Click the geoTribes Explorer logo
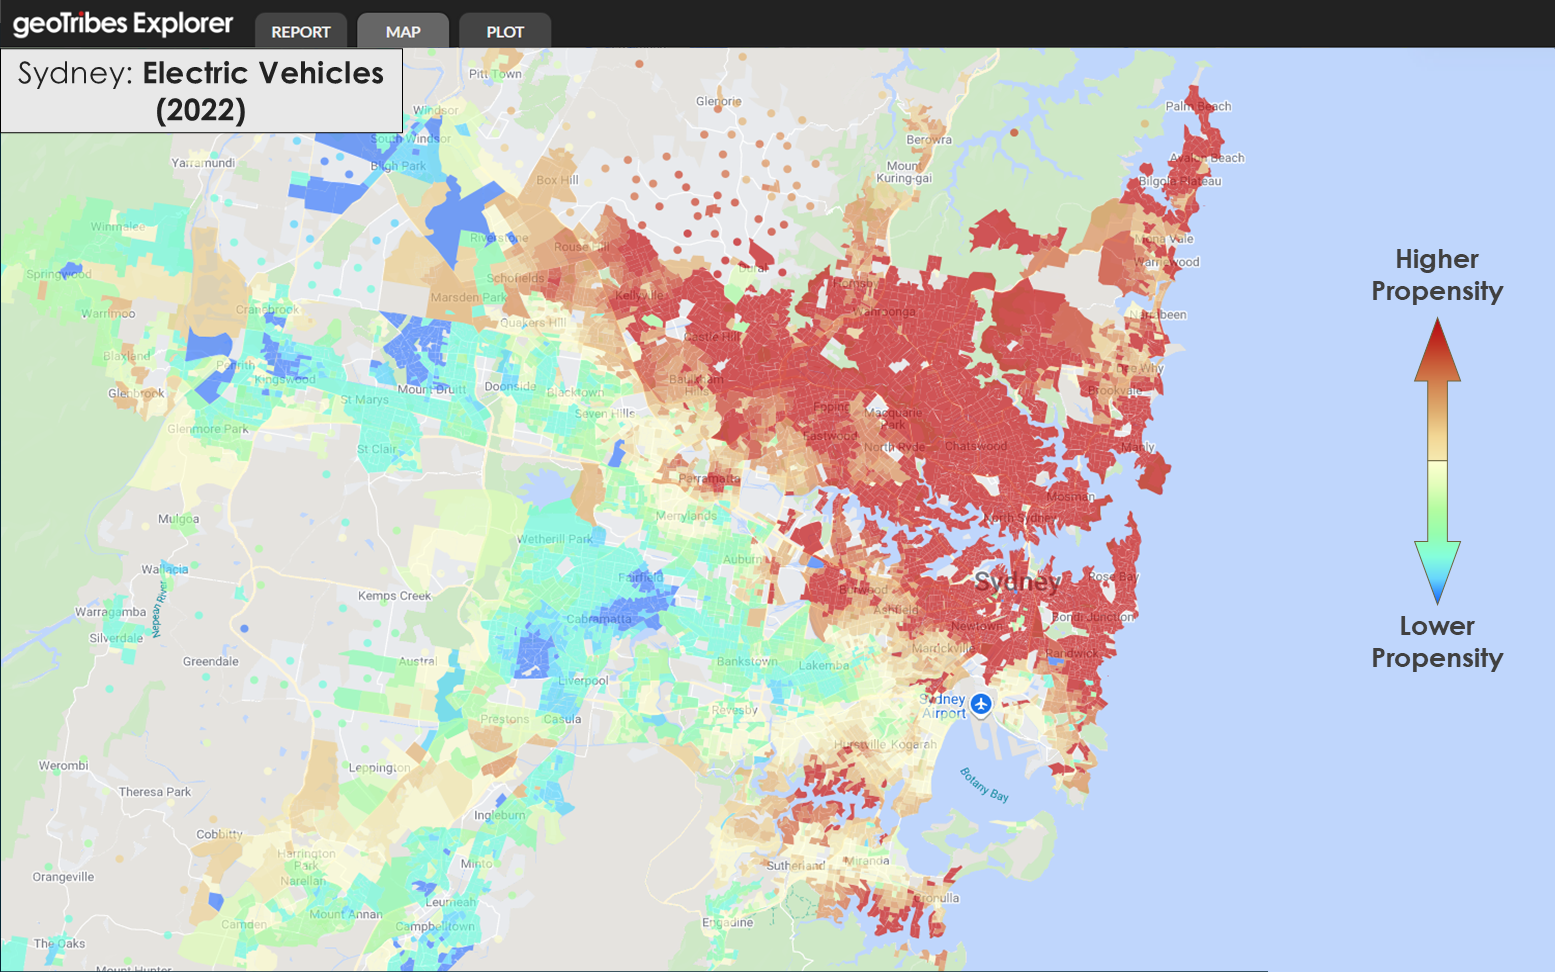The image size is (1555, 972). click(123, 24)
